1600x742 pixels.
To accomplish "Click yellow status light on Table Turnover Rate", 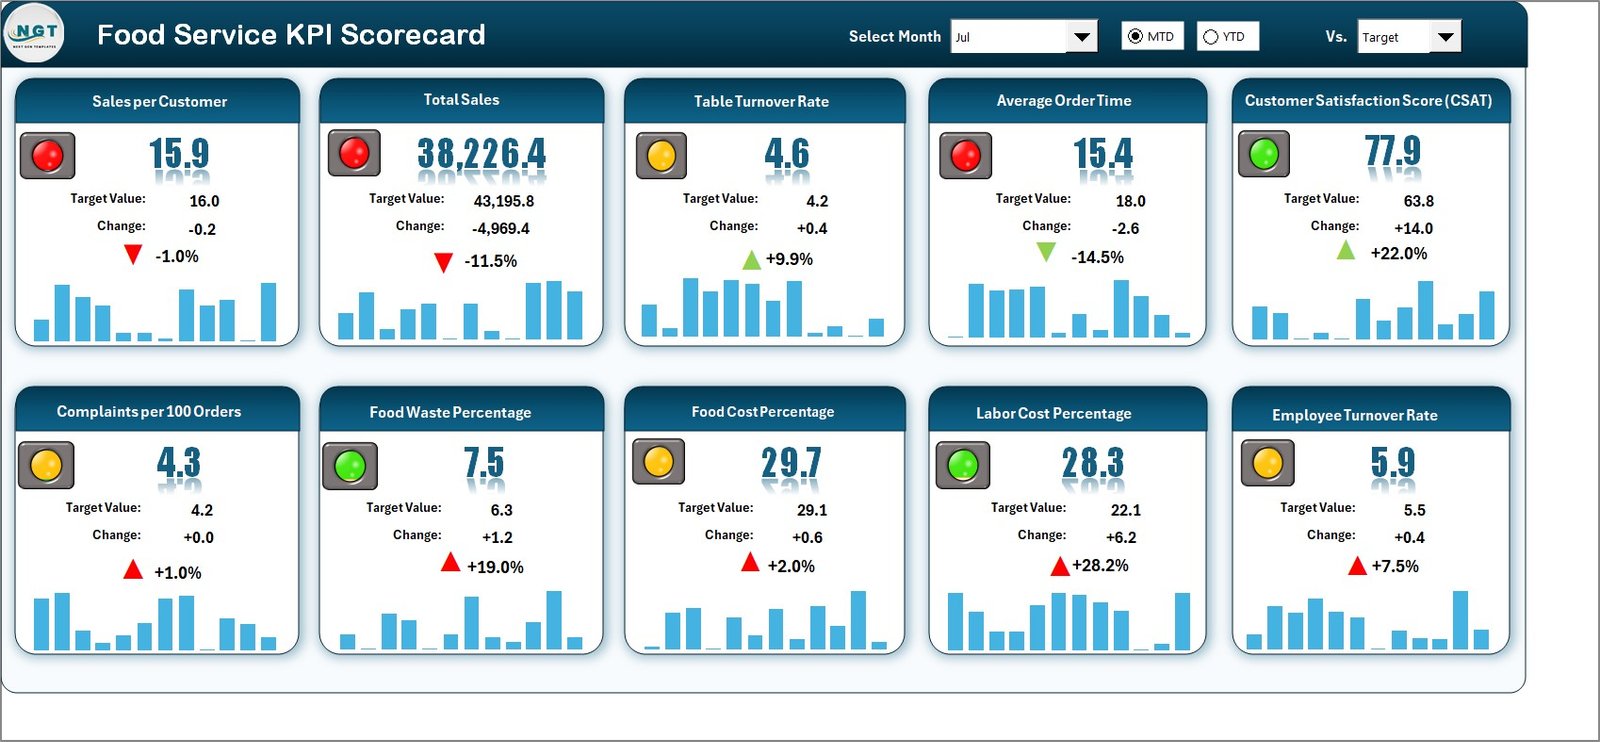I will tap(661, 156).
